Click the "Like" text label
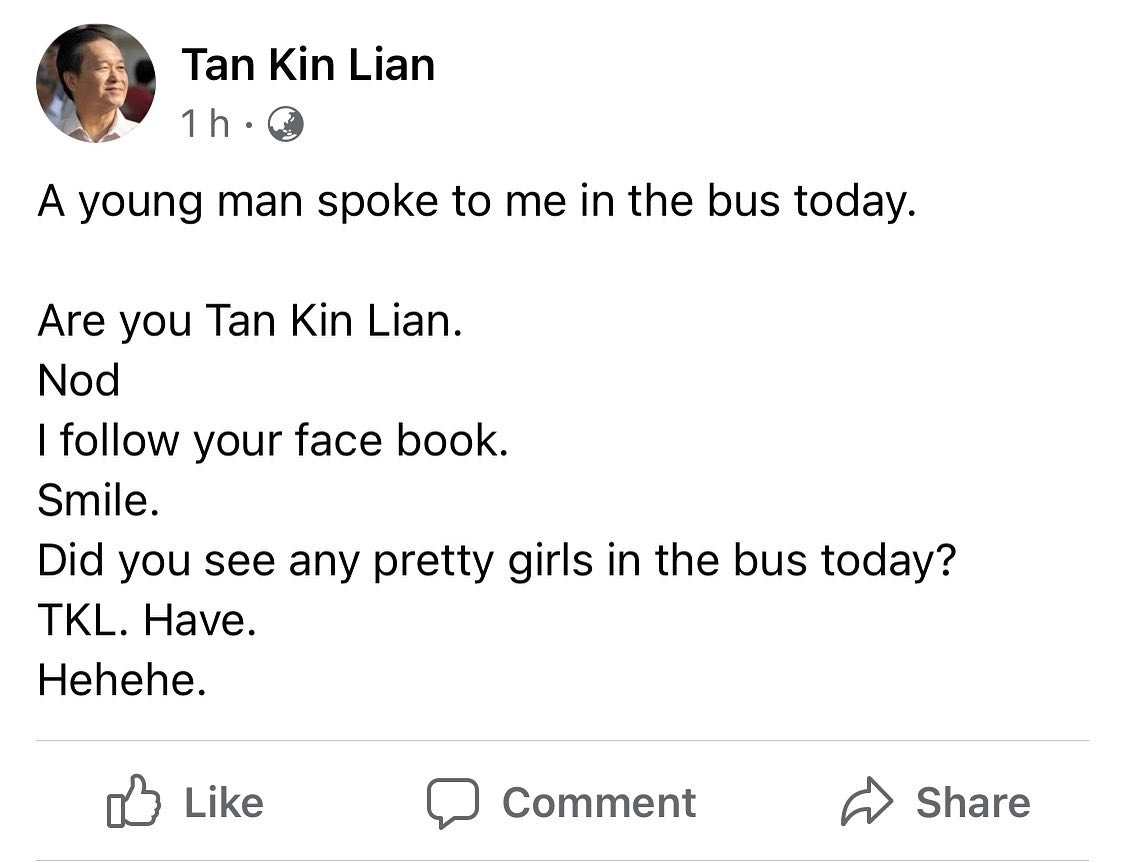The height and width of the screenshot is (863, 1124). (x=224, y=803)
